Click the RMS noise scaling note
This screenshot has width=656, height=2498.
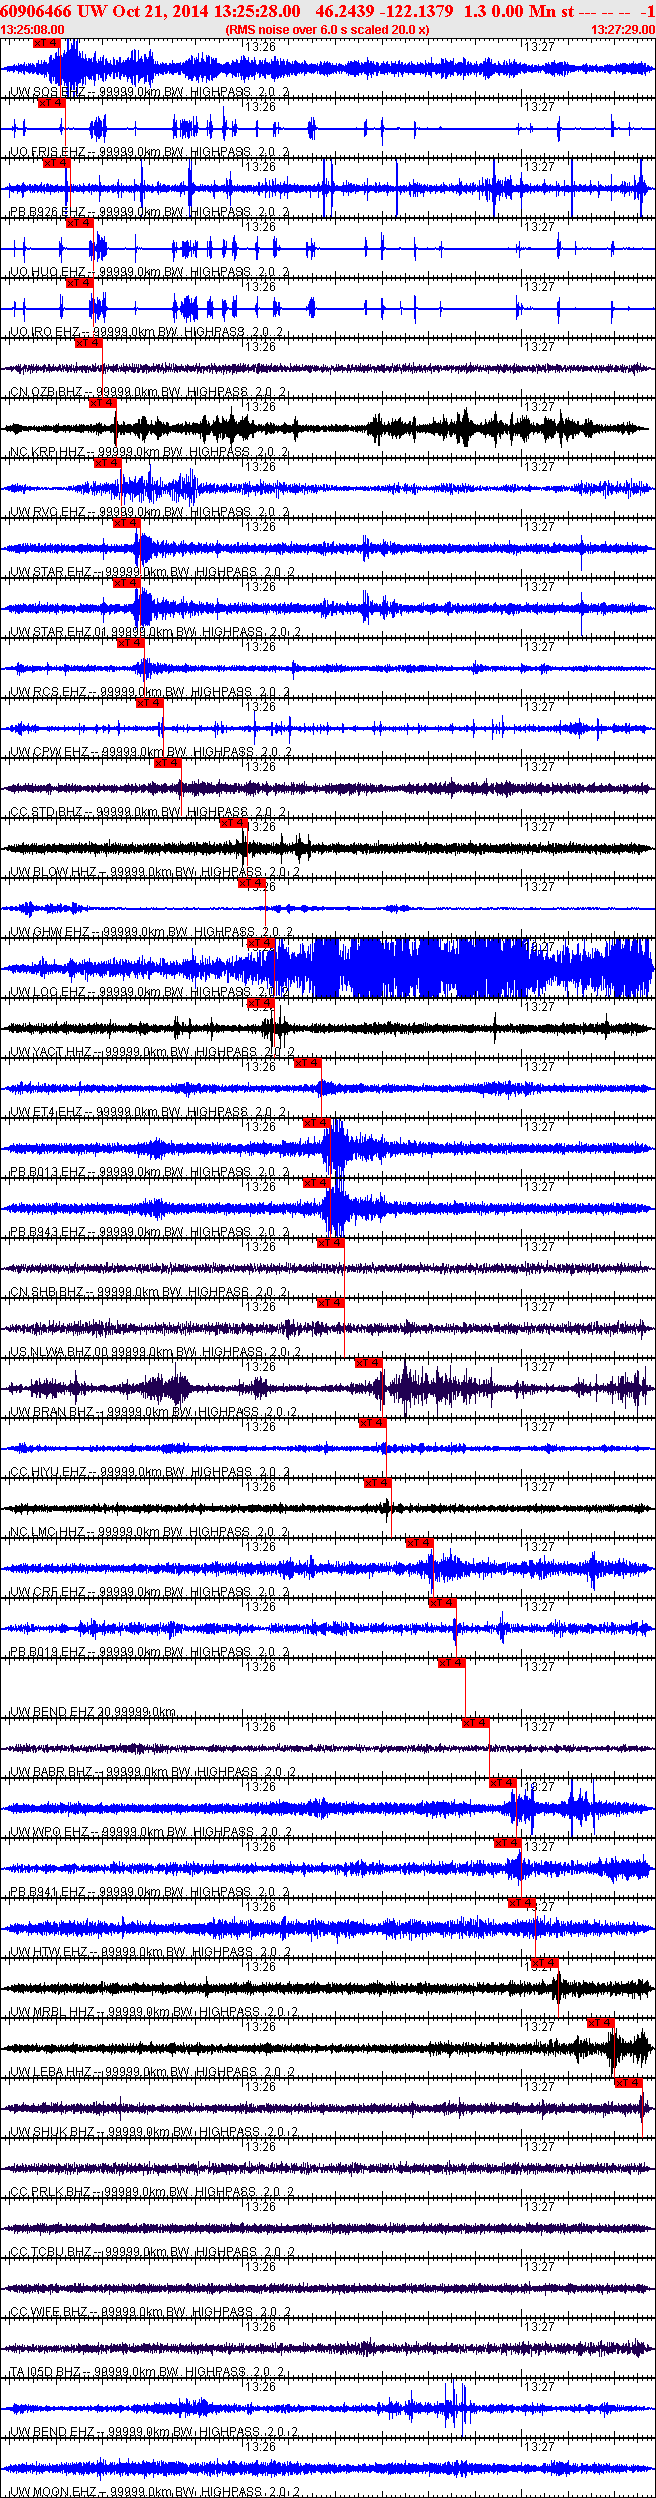(327, 30)
